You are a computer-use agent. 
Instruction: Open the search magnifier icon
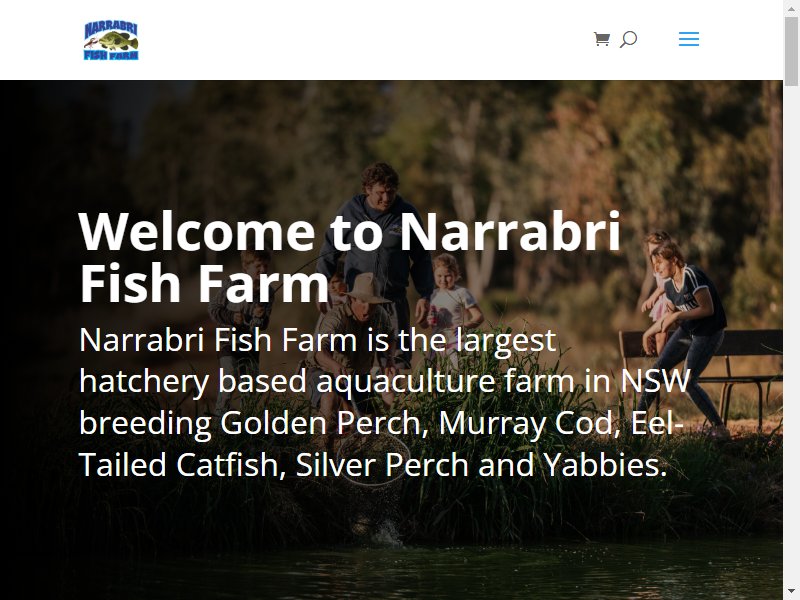pos(628,39)
